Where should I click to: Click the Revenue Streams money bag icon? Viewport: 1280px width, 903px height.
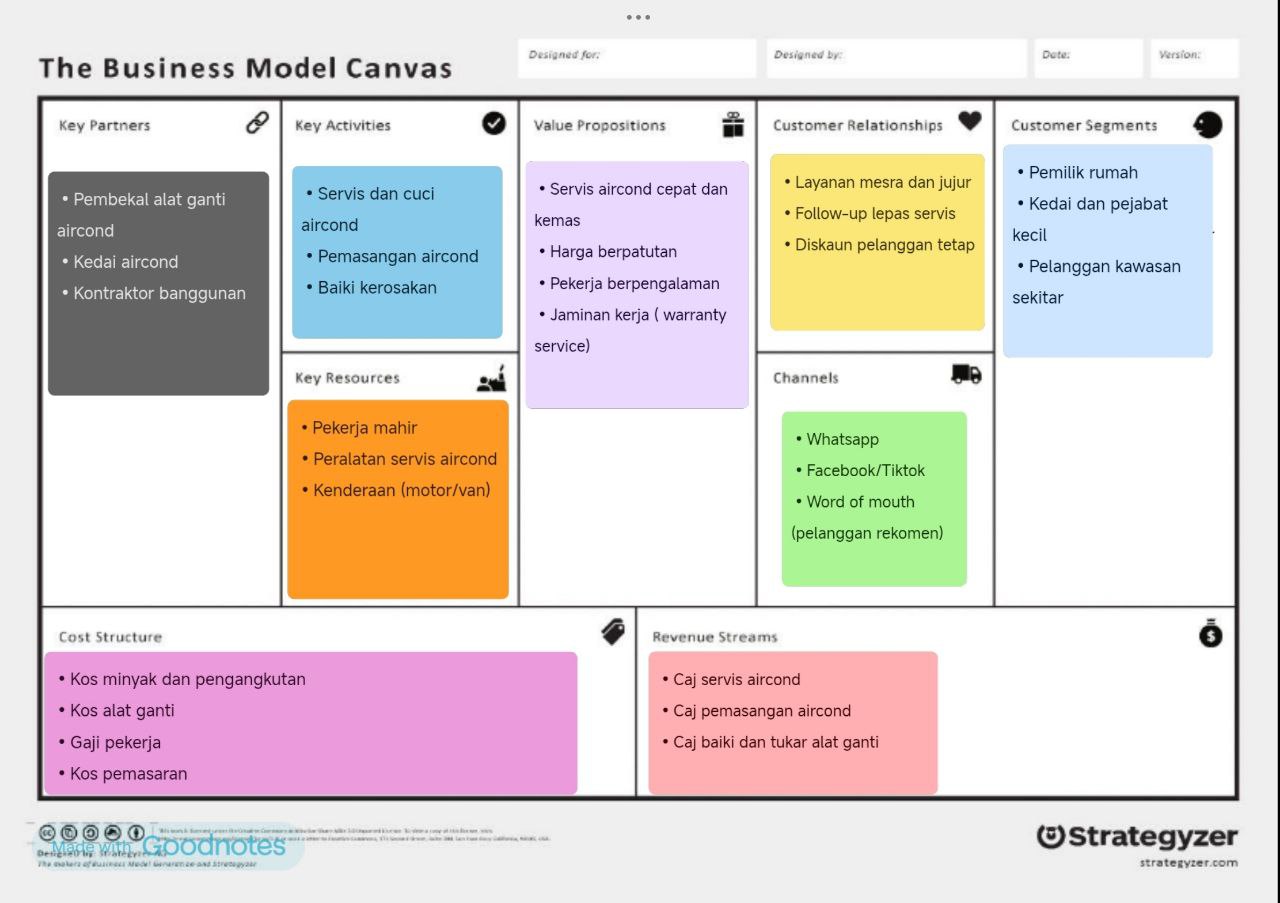click(x=1211, y=633)
